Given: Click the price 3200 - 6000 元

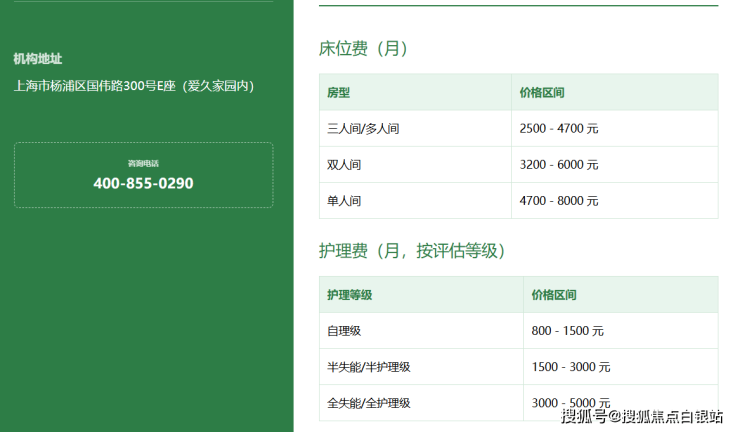Looking at the screenshot, I should tap(559, 165).
